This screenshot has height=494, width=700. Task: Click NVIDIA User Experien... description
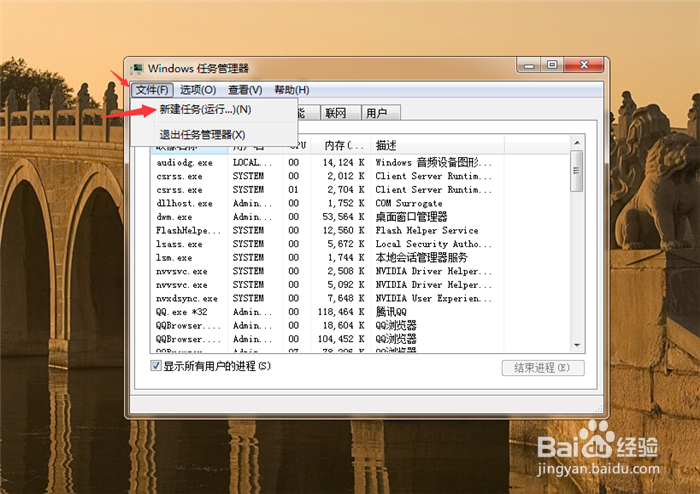(x=433, y=299)
